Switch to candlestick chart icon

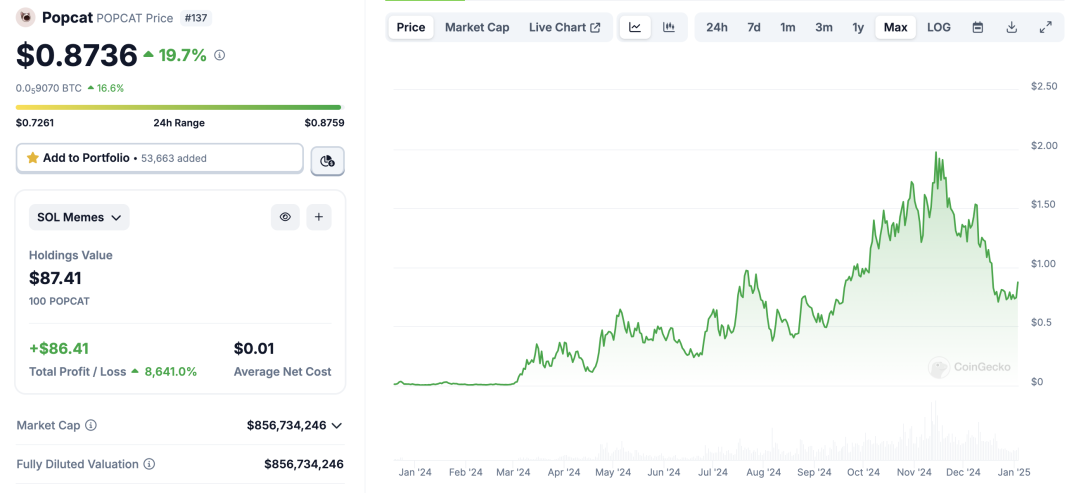669,27
